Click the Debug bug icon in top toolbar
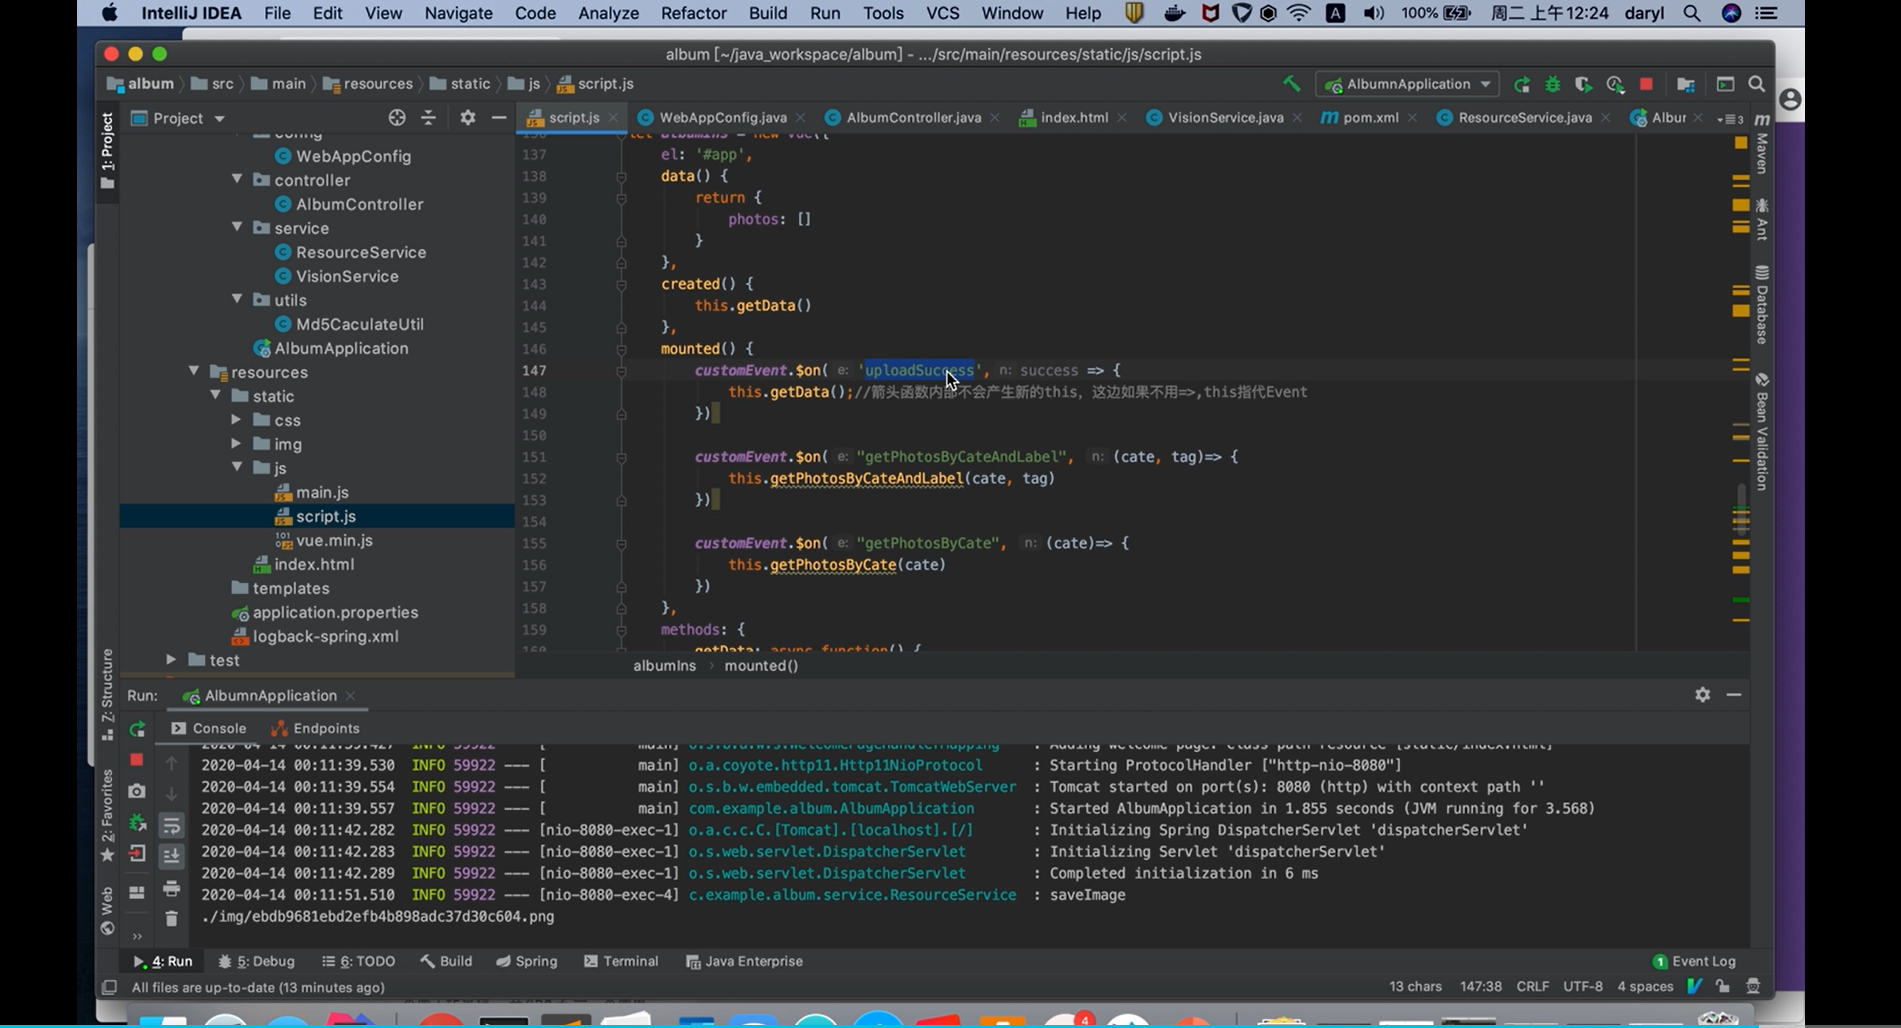Screen dimensions: 1901x1028 (x=1553, y=84)
